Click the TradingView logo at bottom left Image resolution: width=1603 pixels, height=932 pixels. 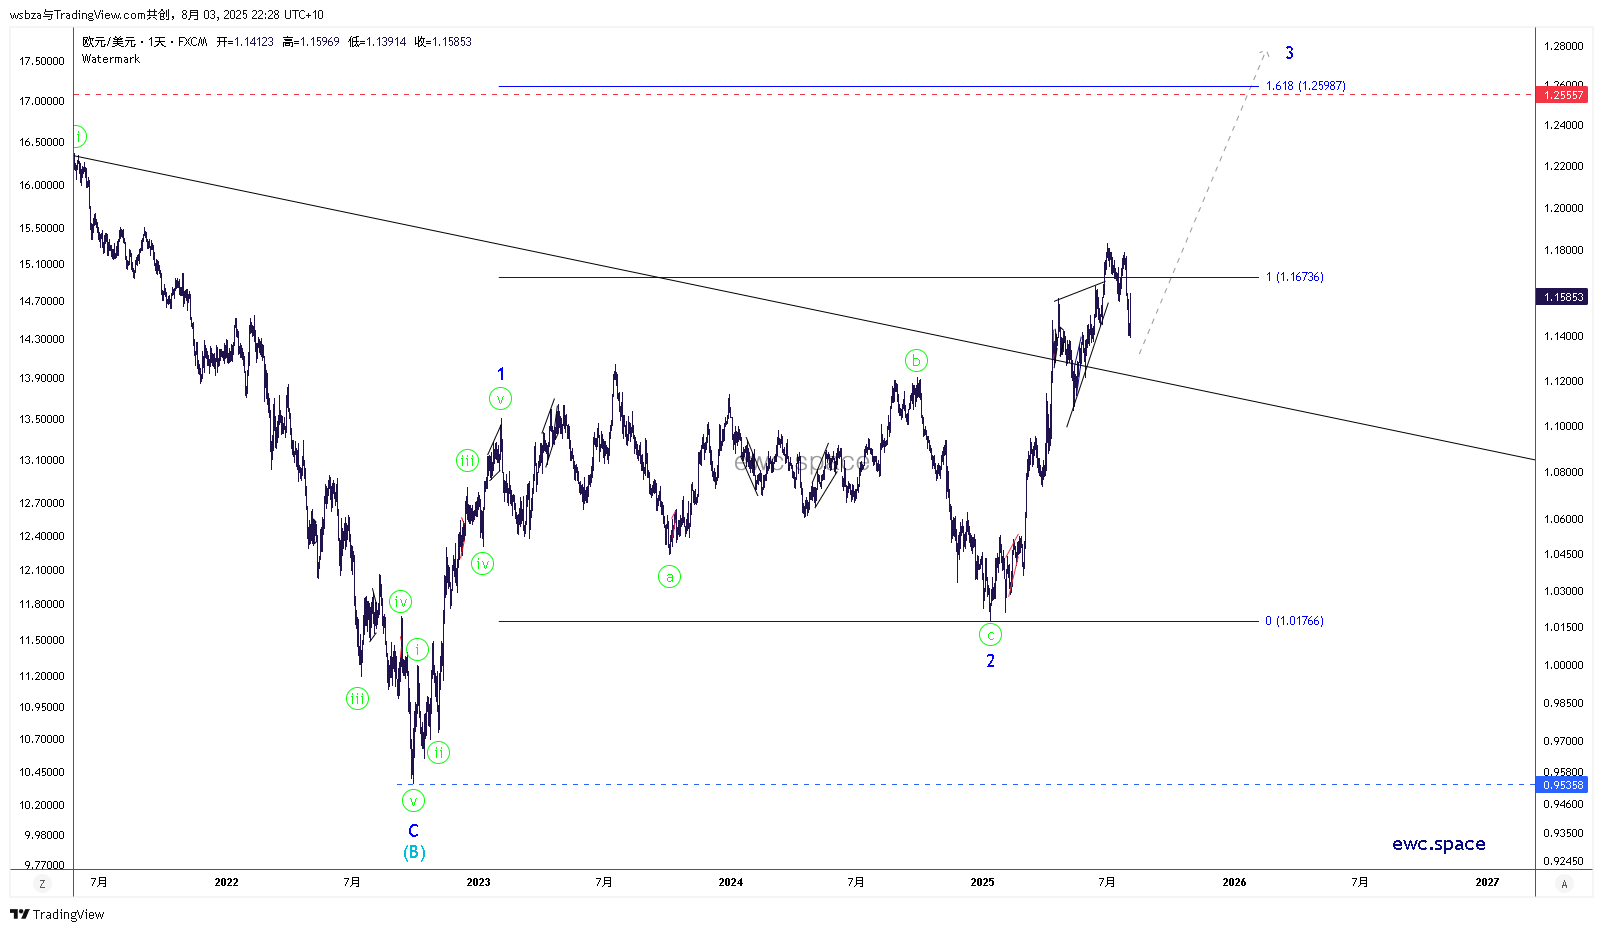pos(57,914)
